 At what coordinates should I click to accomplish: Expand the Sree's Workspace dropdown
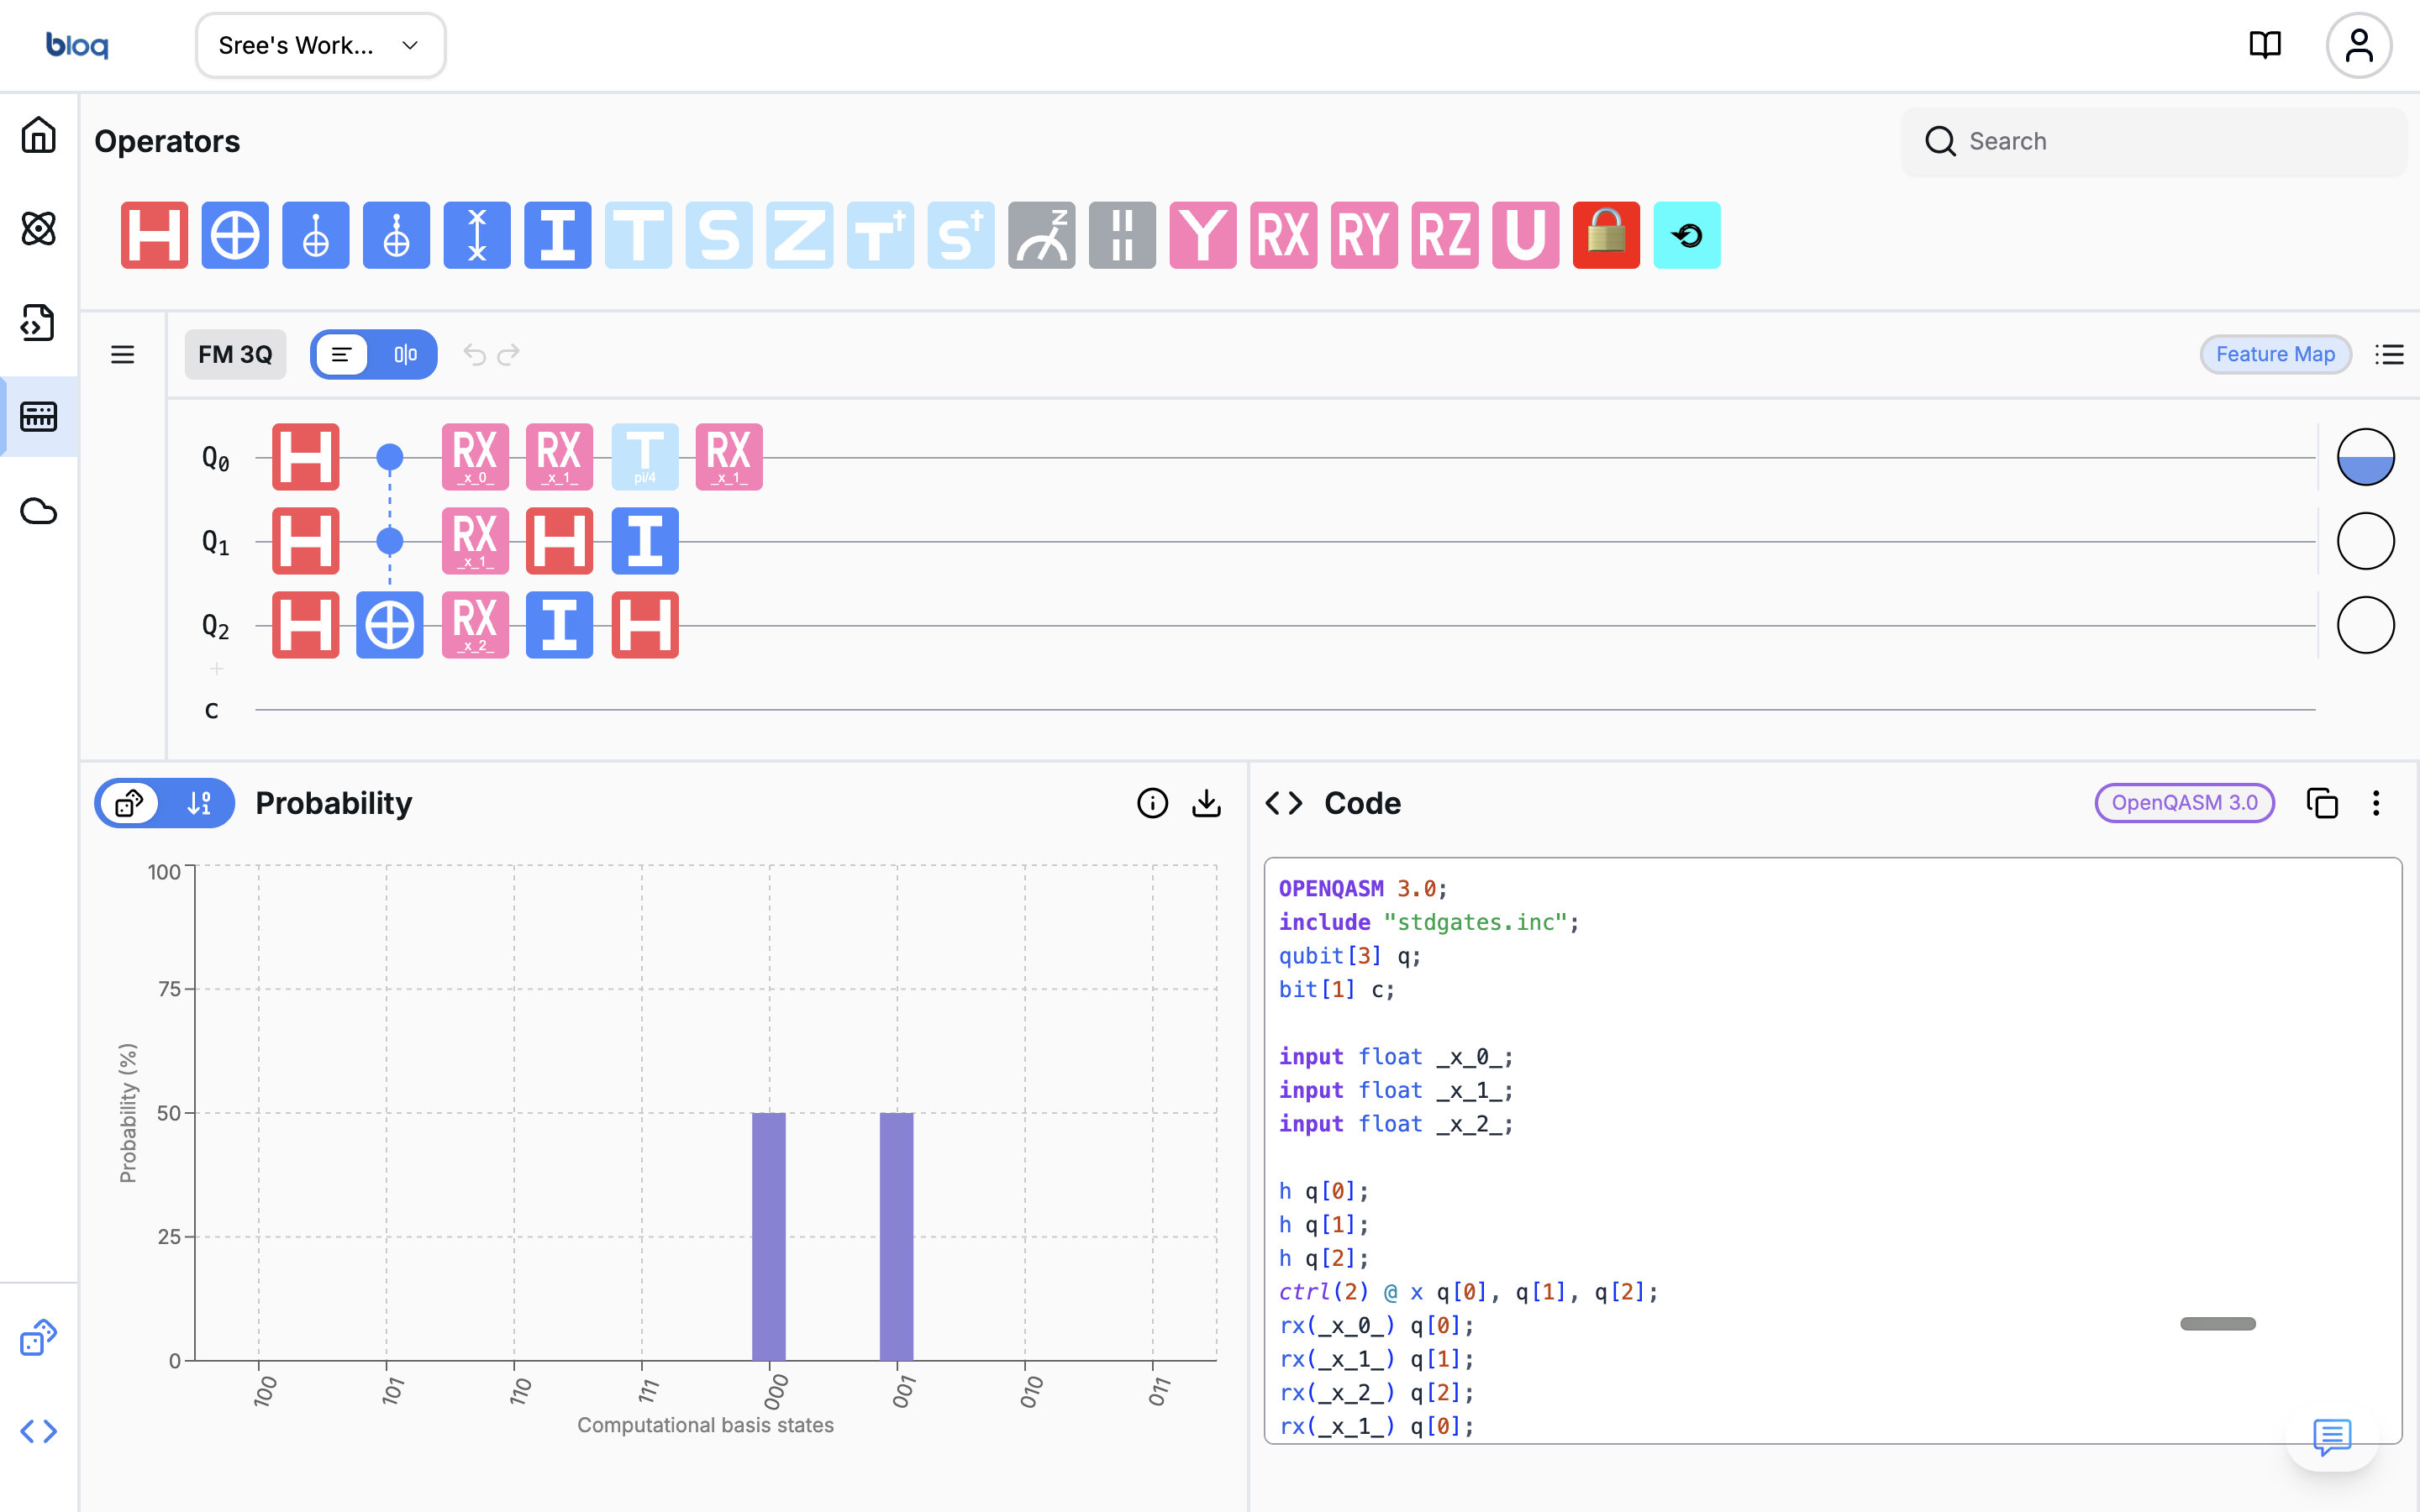click(320, 45)
